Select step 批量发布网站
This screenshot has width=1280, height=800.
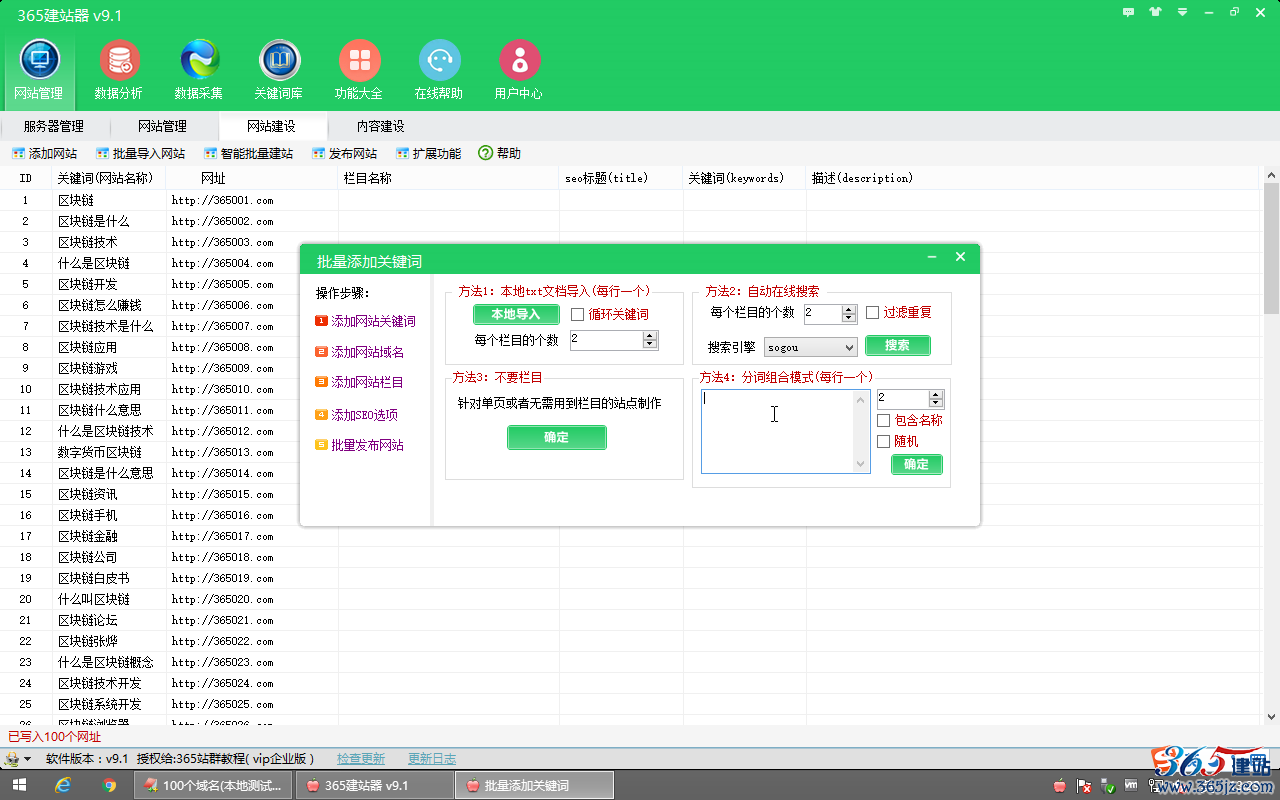pos(360,445)
